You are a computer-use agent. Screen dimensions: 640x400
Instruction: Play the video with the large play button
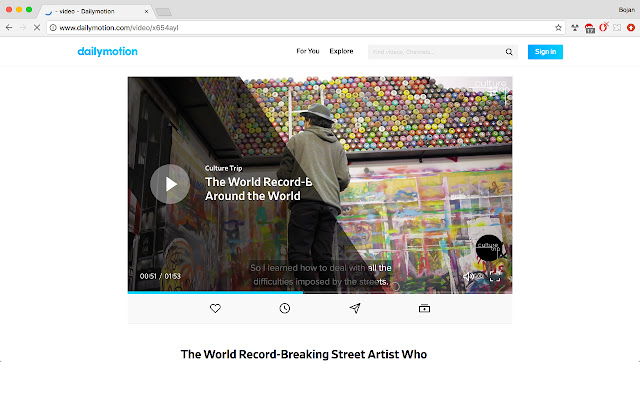170,184
